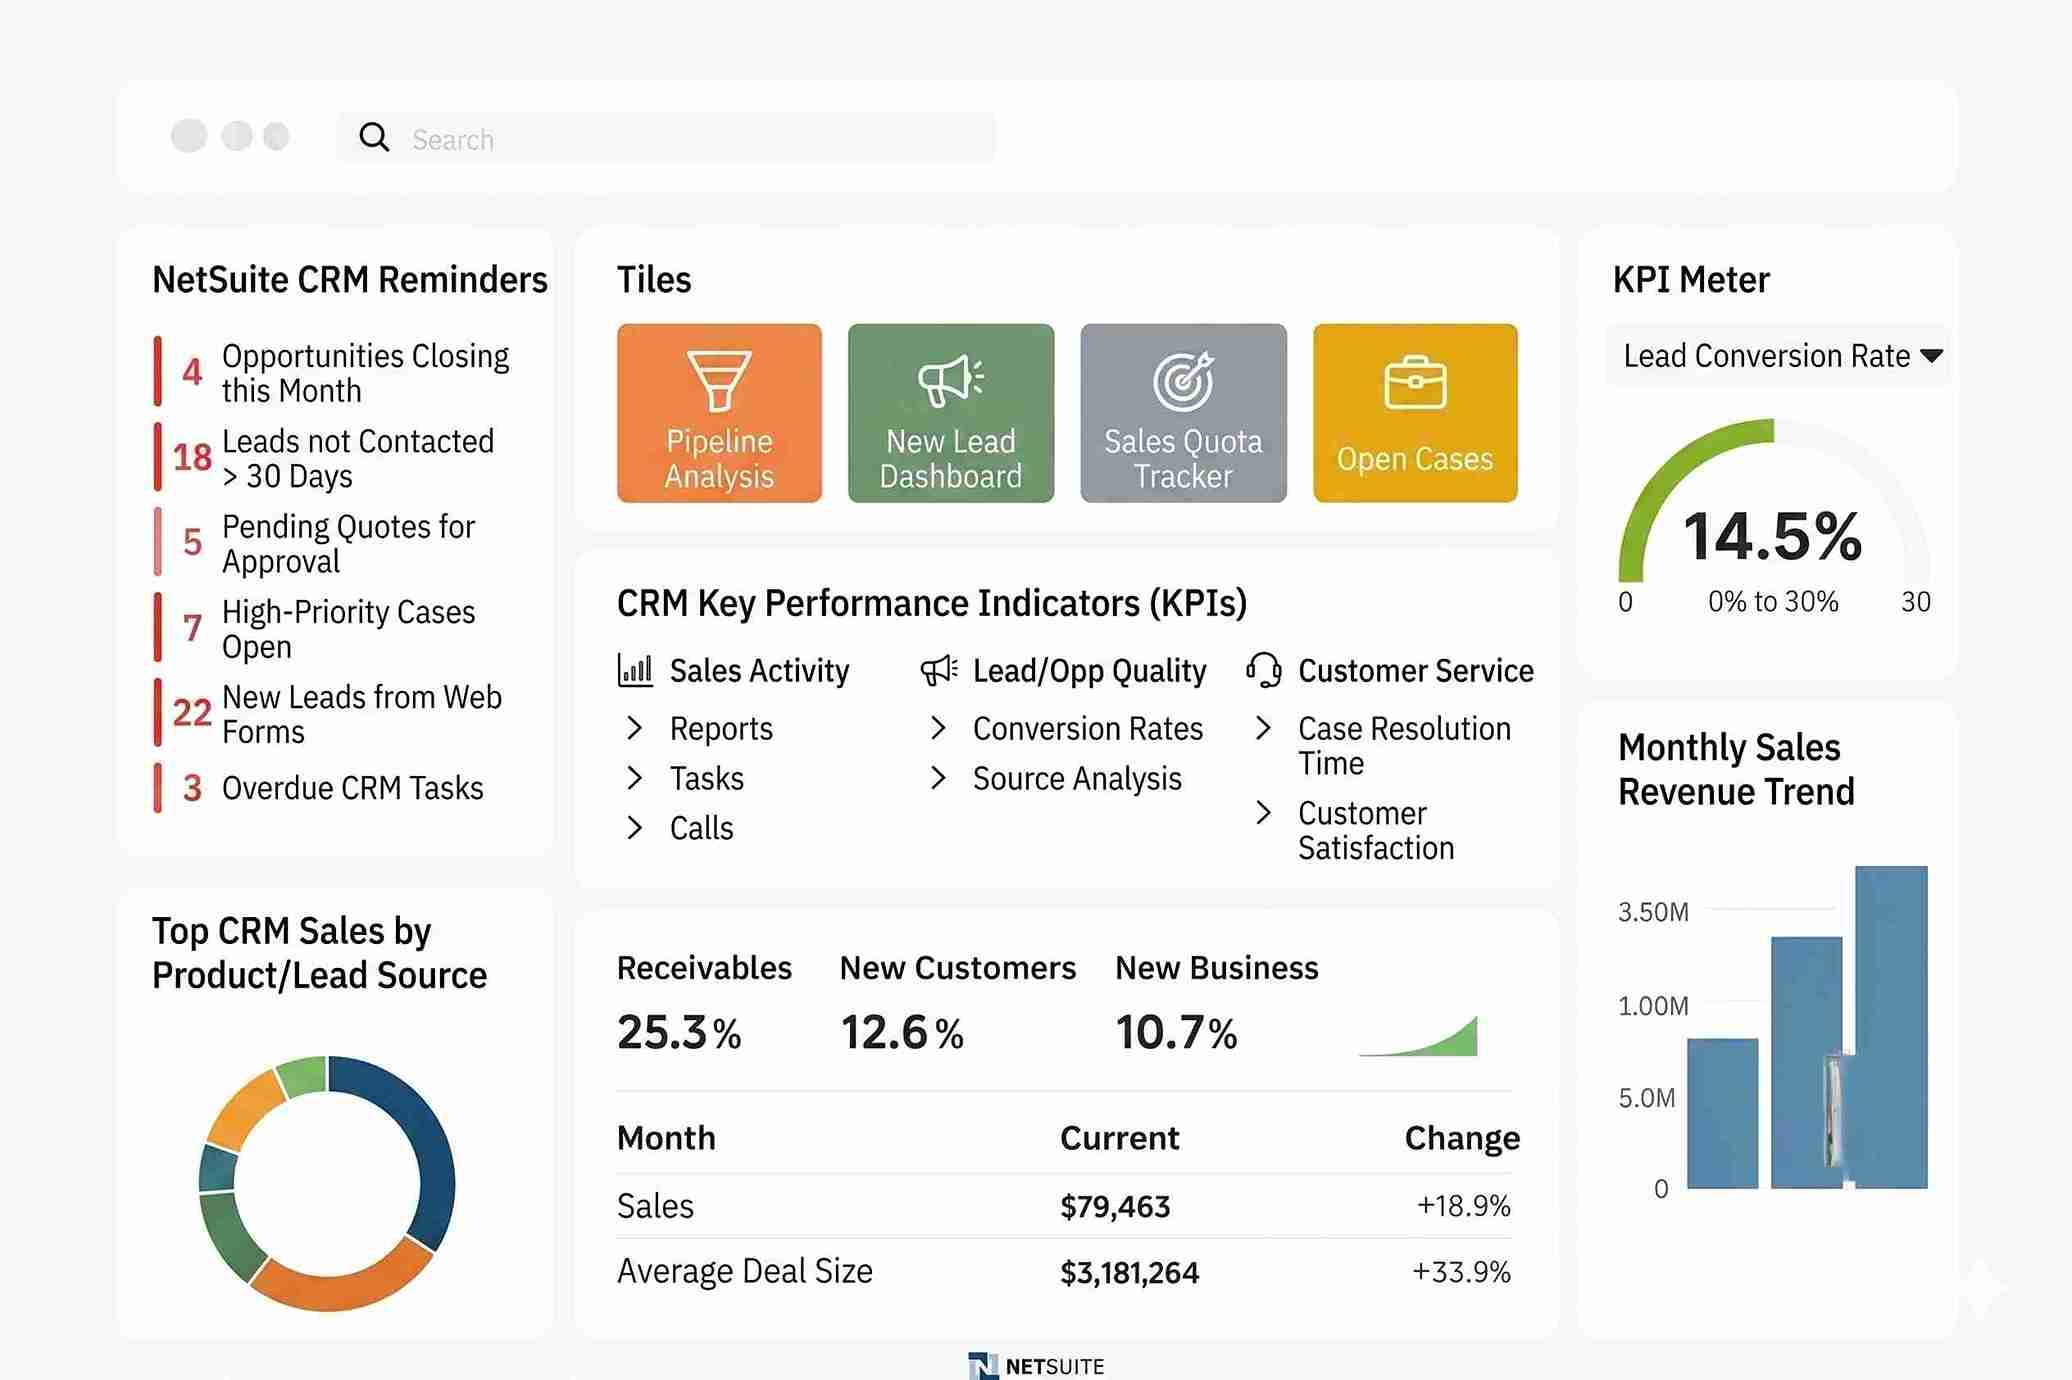Open the Case Resolution Time link

1404,746
